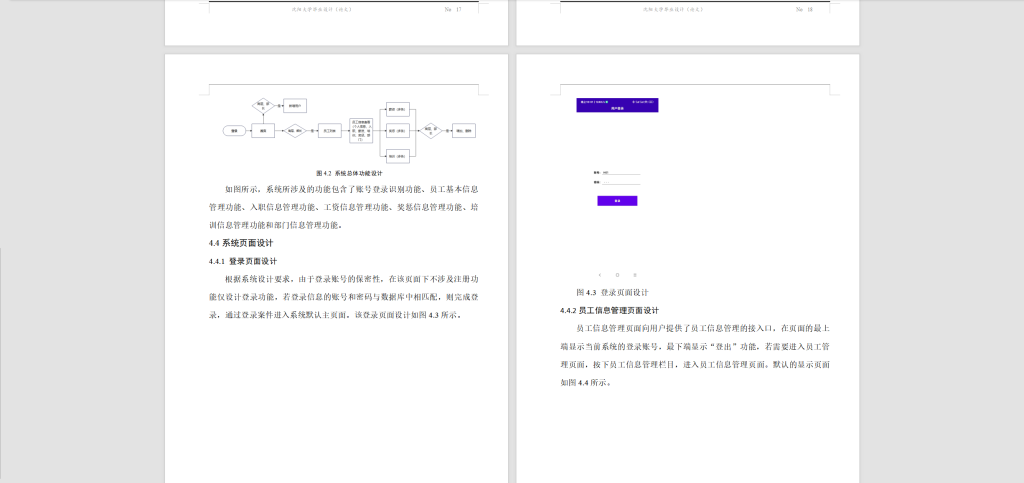Viewport: 1024px width, 483px height.
Task: Click page number "No 18" in the header
Action: coord(804,9)
